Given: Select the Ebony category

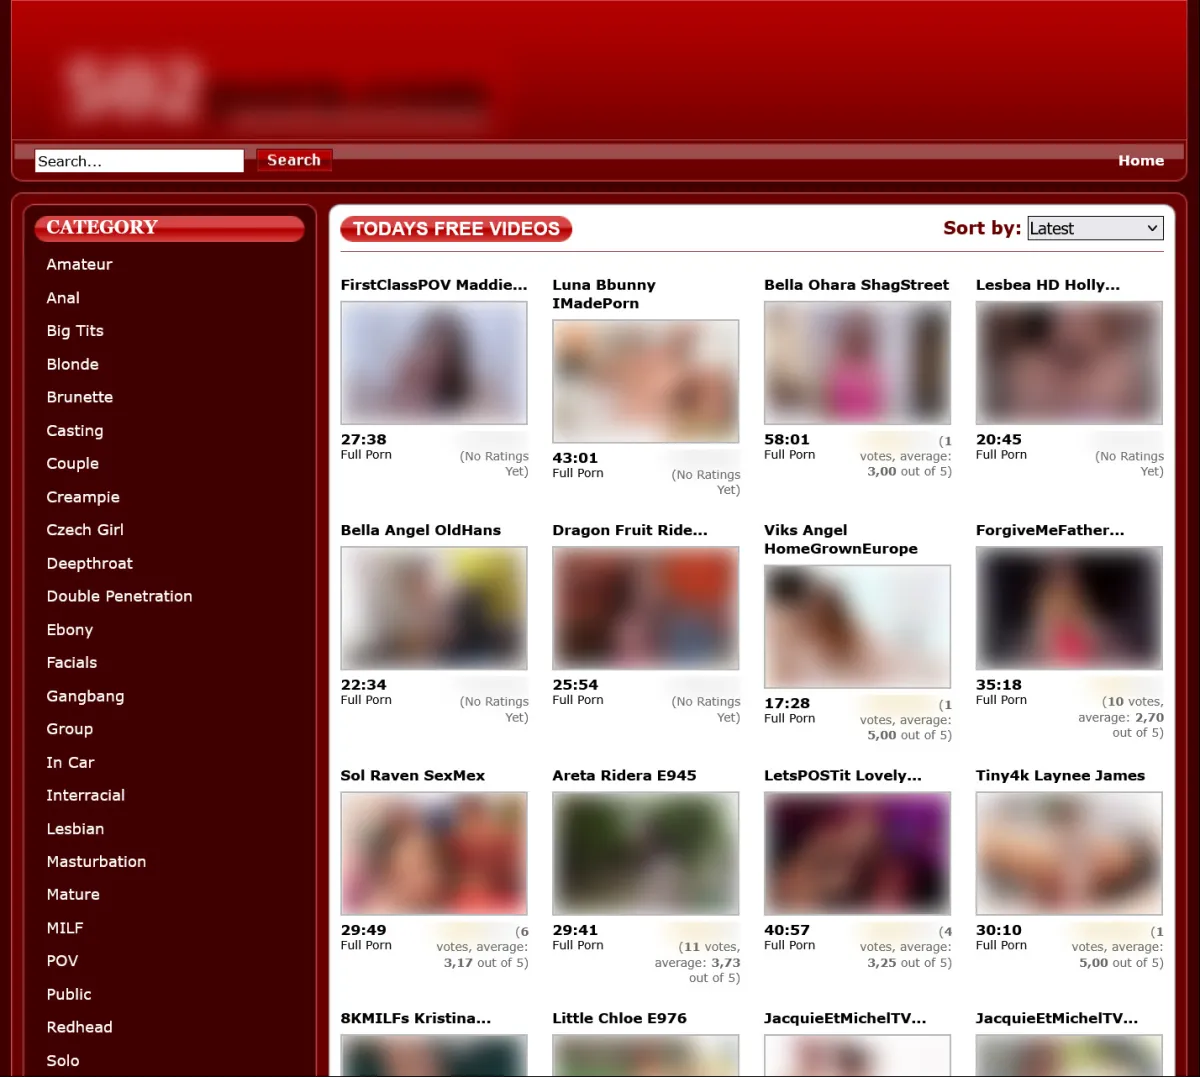Looking at the screenshot, I should click(69, 629).
